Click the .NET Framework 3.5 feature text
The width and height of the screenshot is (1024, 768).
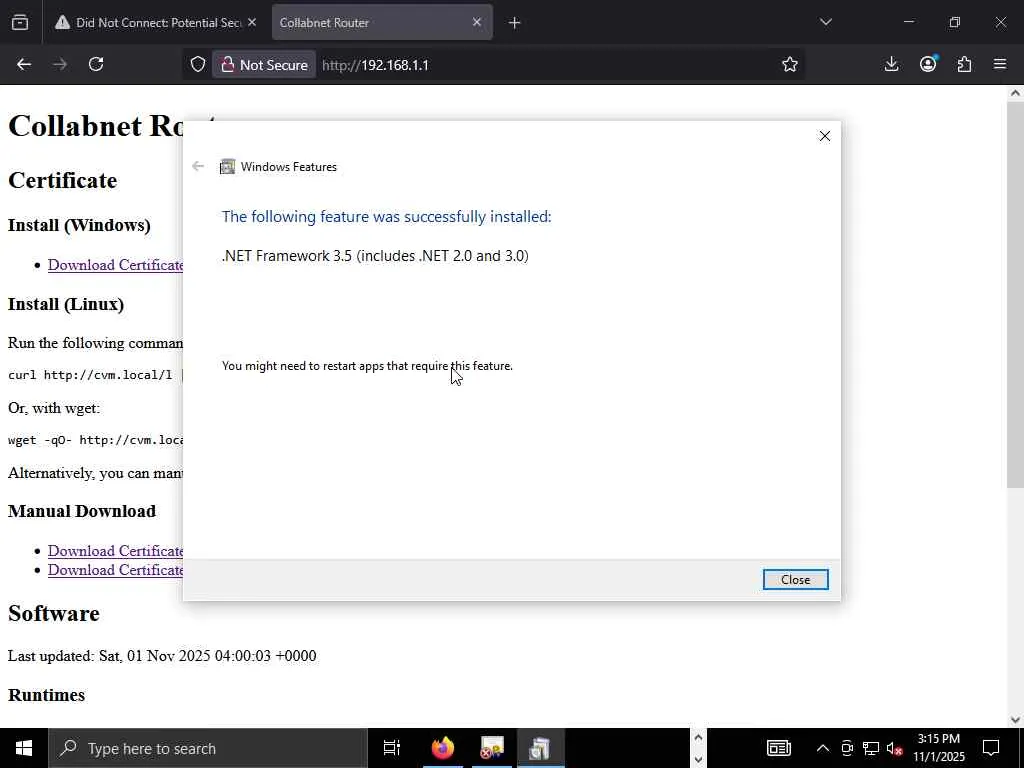tap(376, 255)
